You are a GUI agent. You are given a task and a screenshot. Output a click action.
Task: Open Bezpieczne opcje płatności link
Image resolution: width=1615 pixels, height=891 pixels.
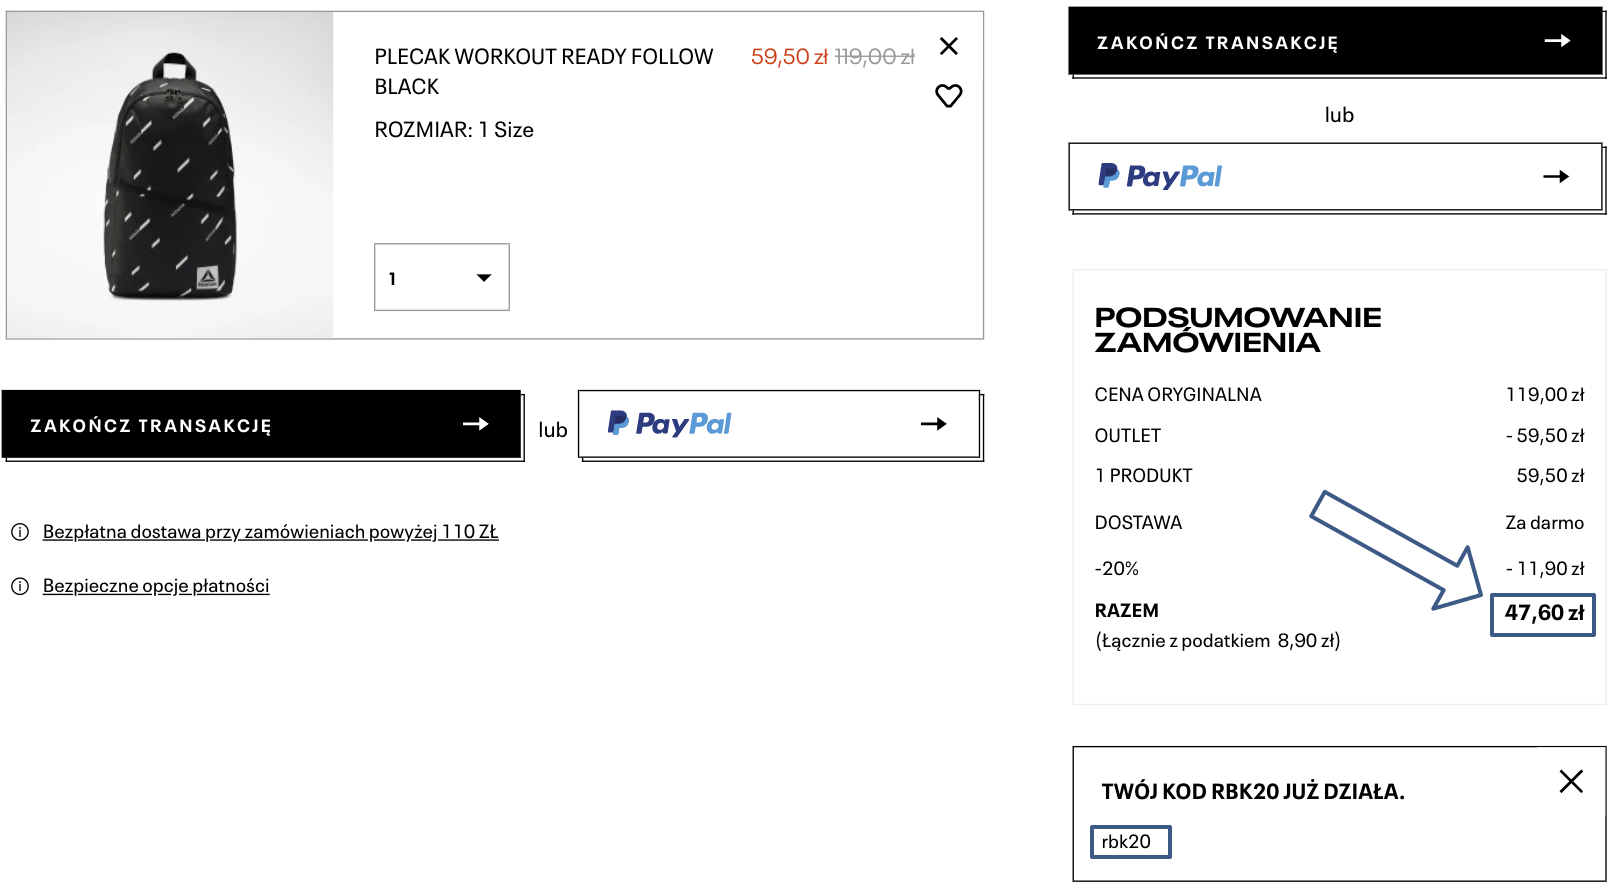(156, 586)
